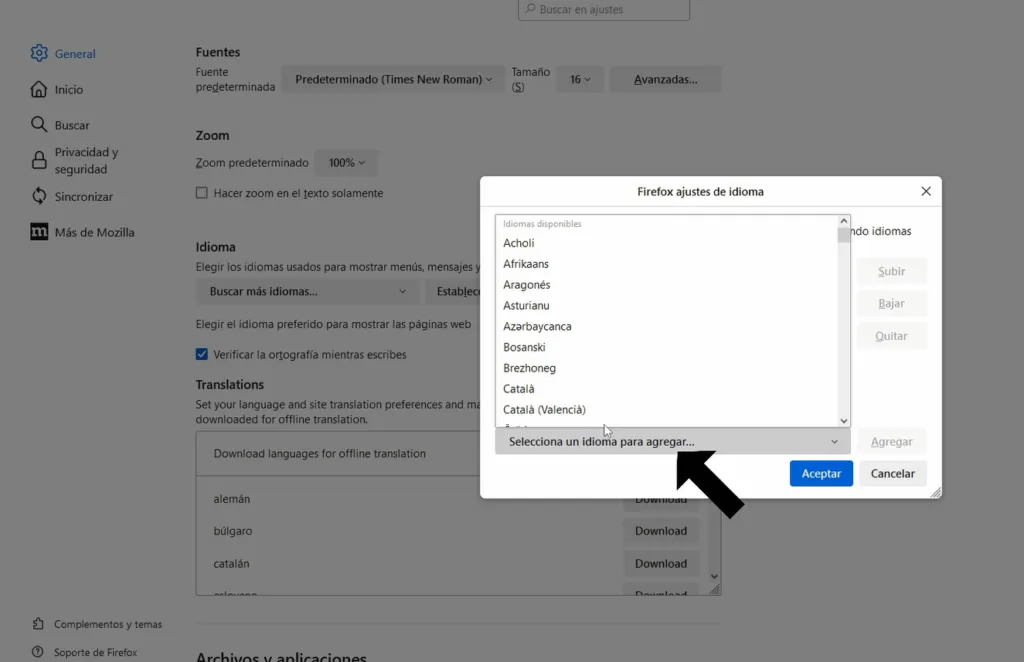1024x662 pixels.
Task: Click the Buscar en ajustes search field
Action: (x=604, y=9)
